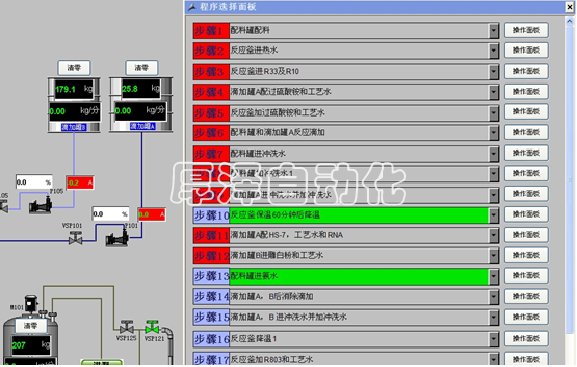Screen dimensions: 577x367
Task: Select the 步骤14 row entry
Action: (360, 297)
